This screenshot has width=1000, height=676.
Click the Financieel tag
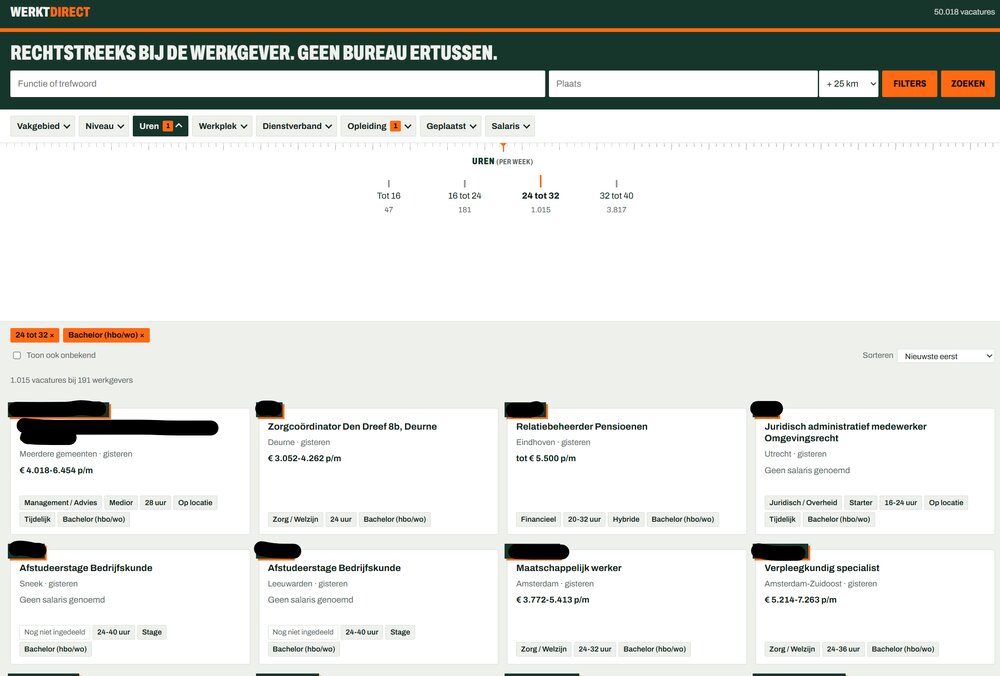[538, 519]
